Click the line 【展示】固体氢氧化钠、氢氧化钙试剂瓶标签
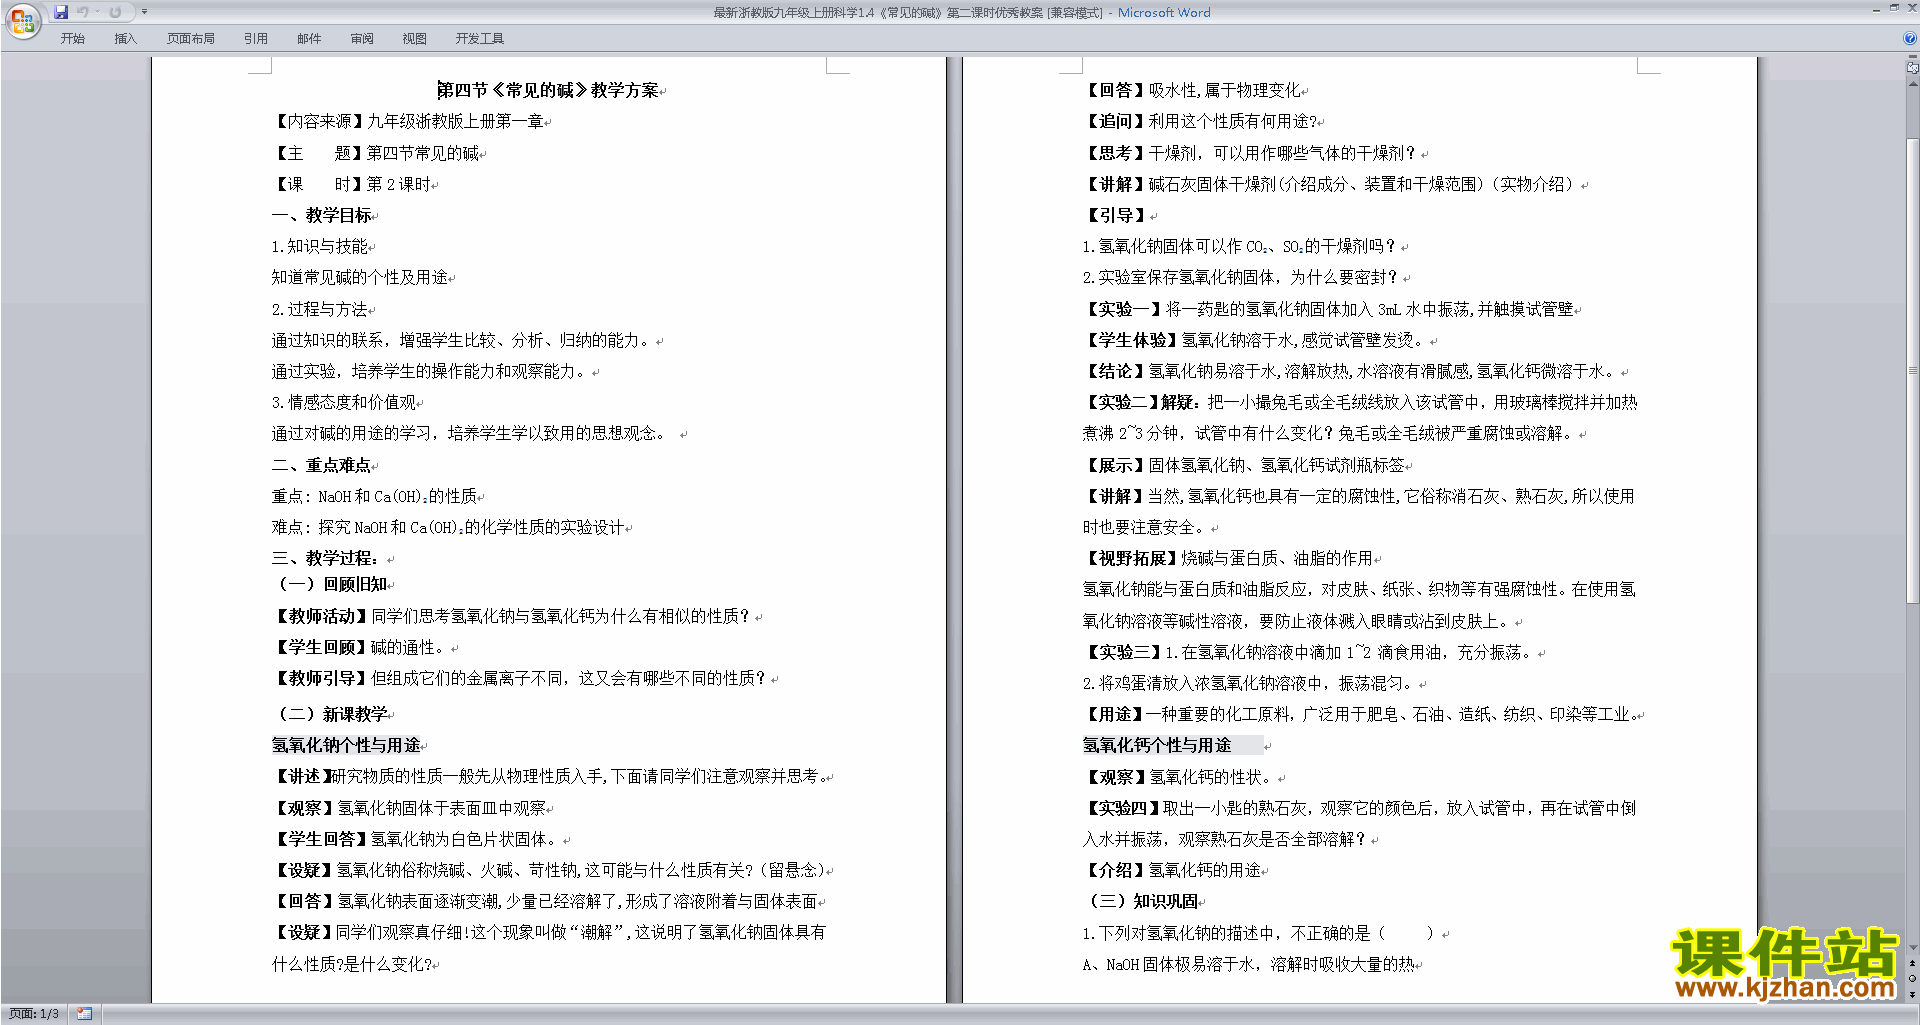 (1244, 465)
